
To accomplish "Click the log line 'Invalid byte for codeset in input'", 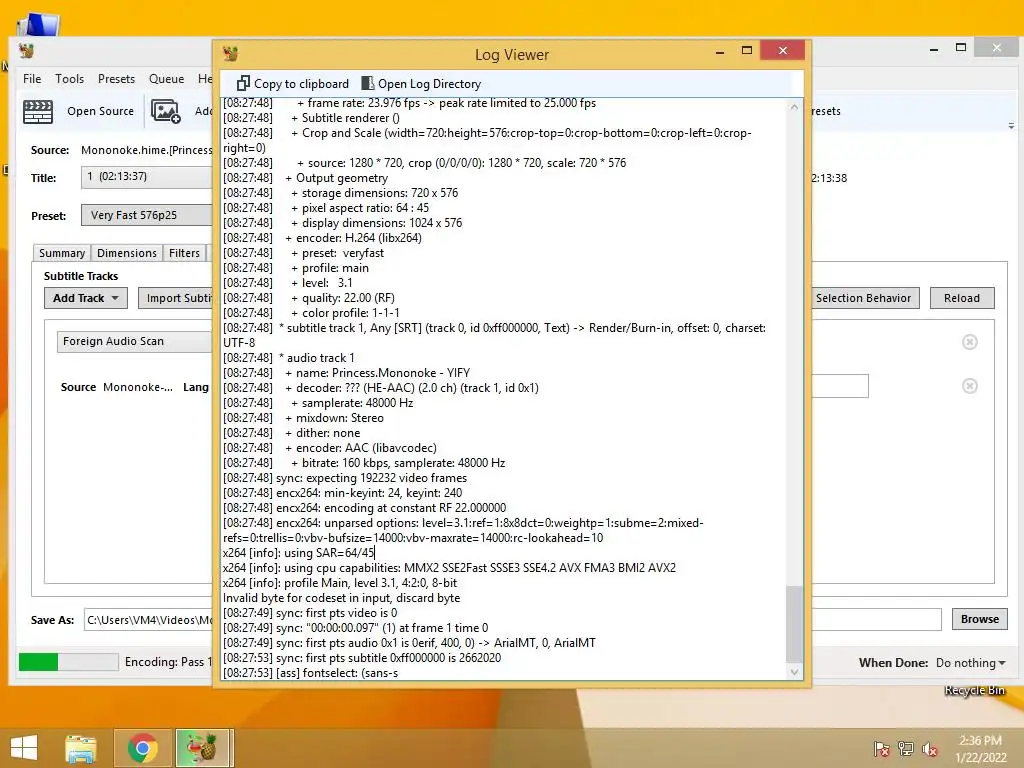I will coord(341,598).
